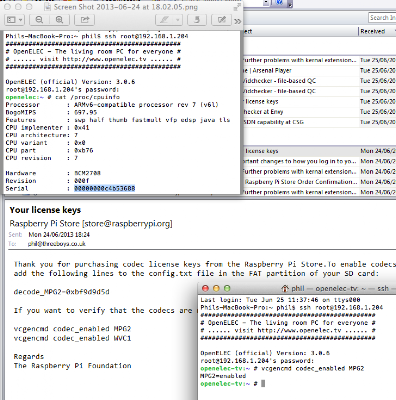Click the dropdown arrow beside Received column

[395, 31]
